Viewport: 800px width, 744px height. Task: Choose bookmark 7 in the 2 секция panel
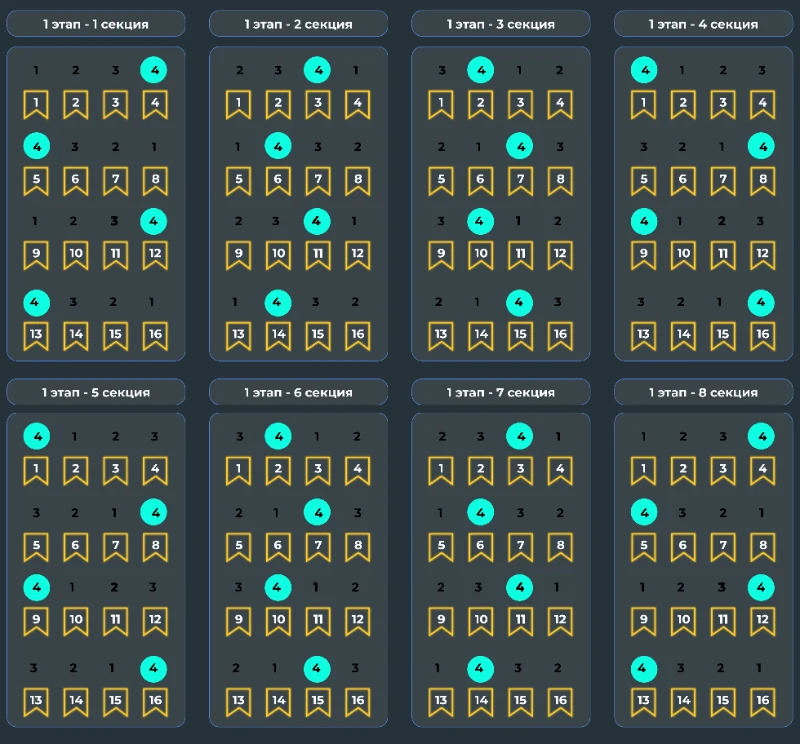(318, 181)
